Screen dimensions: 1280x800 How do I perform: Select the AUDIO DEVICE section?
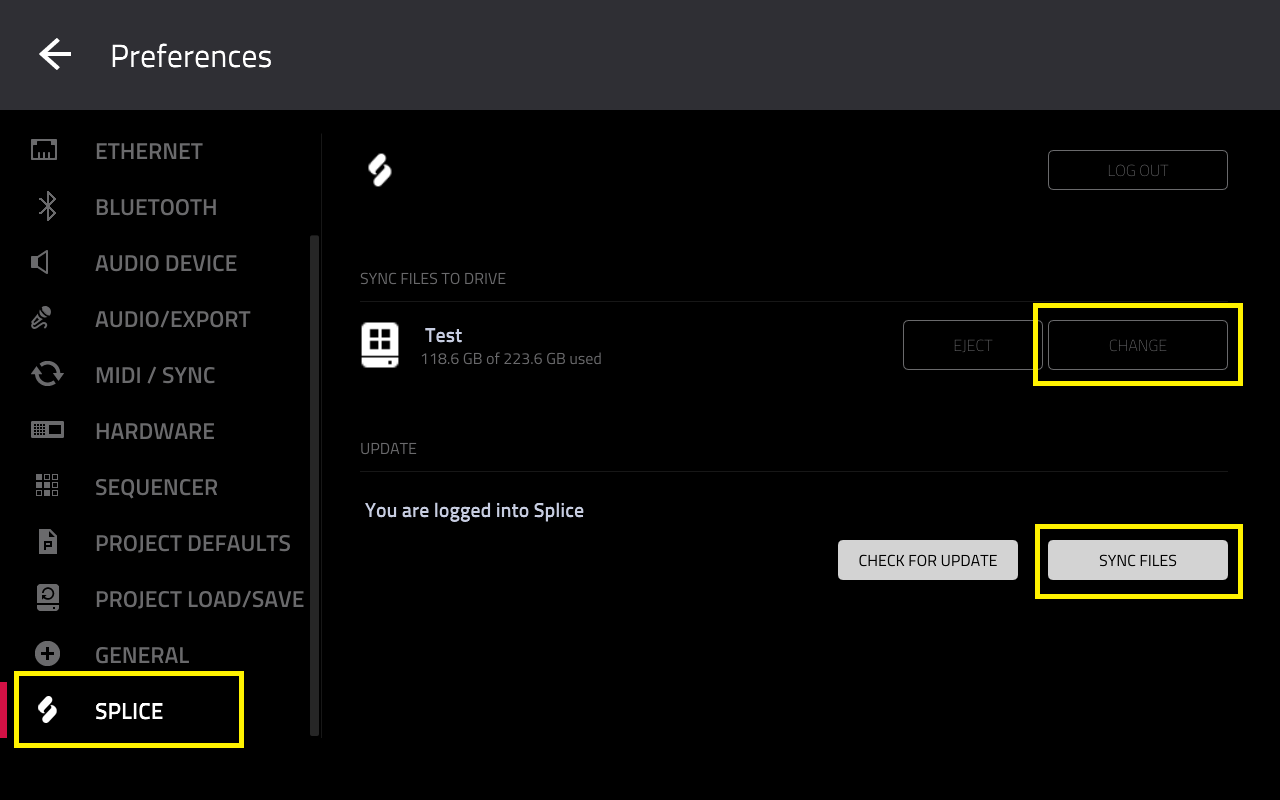(x=166, y=263)
